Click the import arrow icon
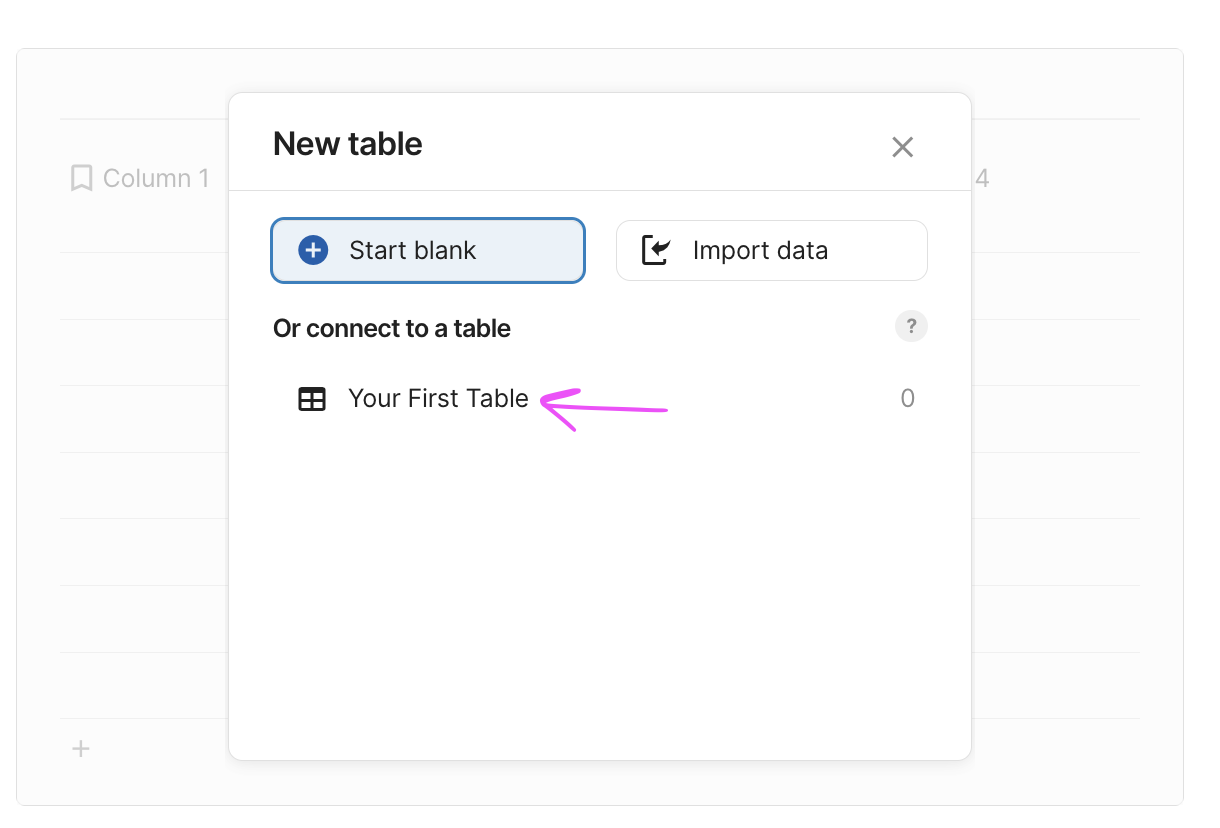Image resolution: width=1220 pixels, height=828 pixels. (x=655, y=250)
